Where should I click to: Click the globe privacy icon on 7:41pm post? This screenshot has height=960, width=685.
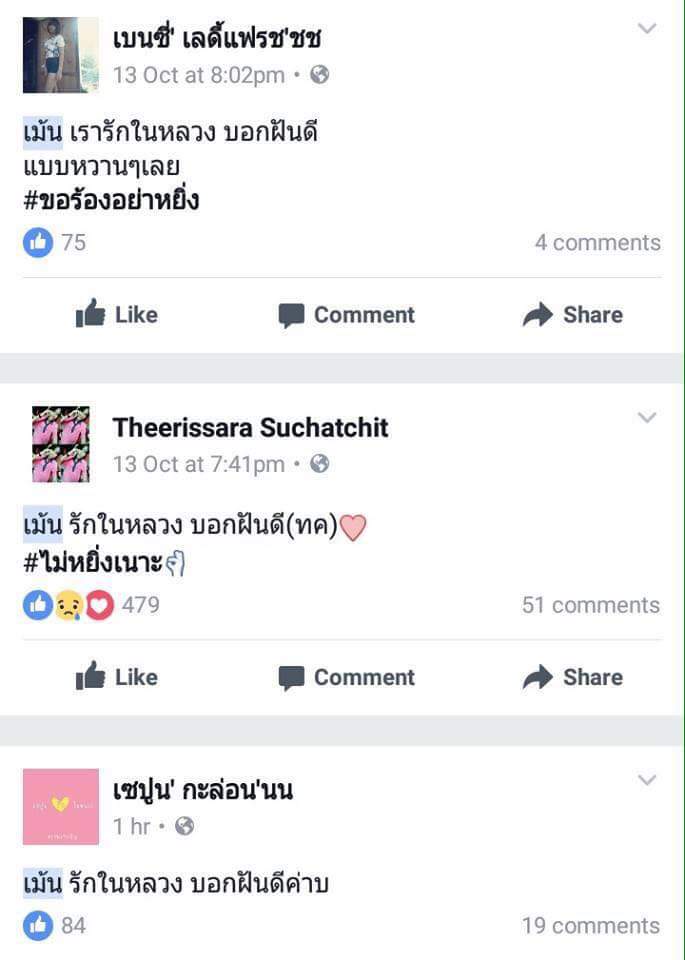pyautogui.click(x=320, y=464)
